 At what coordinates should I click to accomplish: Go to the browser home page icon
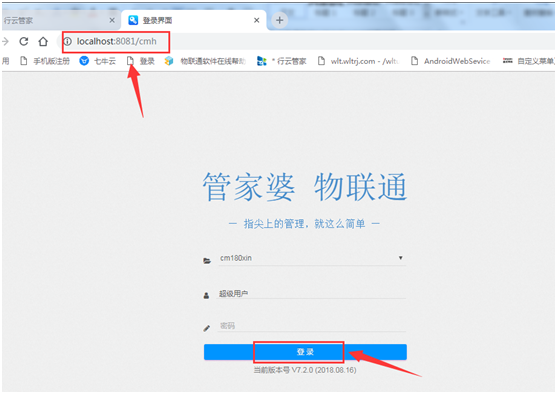43,42
